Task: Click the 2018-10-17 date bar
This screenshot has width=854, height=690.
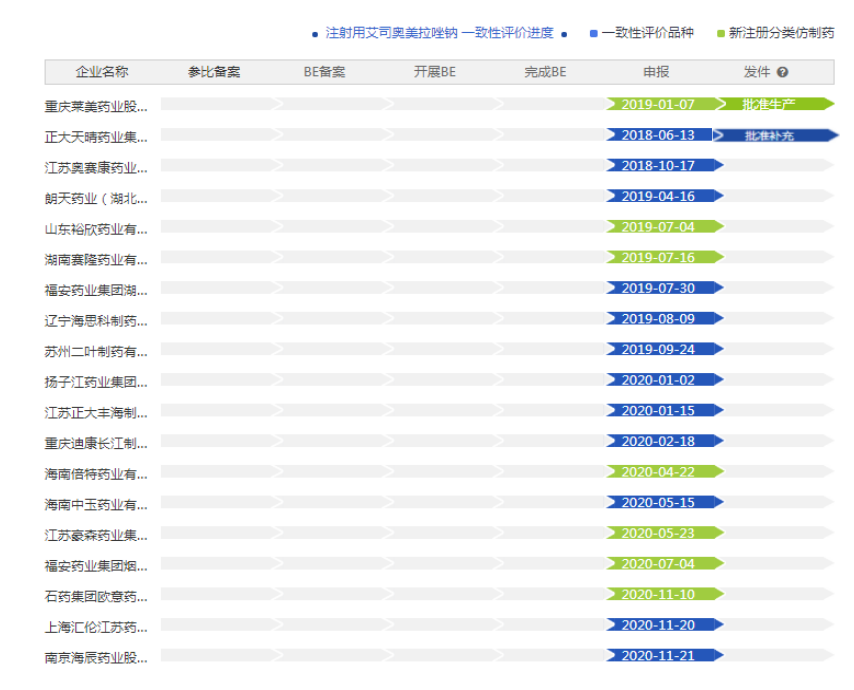Action: (665, 165)
